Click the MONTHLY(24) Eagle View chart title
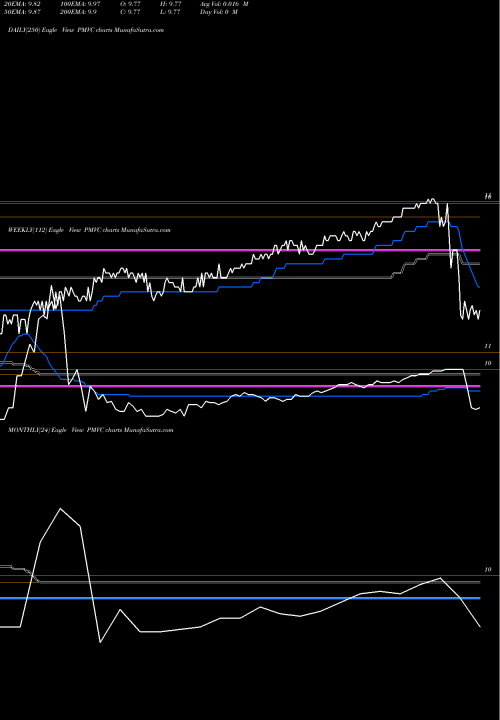500x720 pixels. point(90,430)
